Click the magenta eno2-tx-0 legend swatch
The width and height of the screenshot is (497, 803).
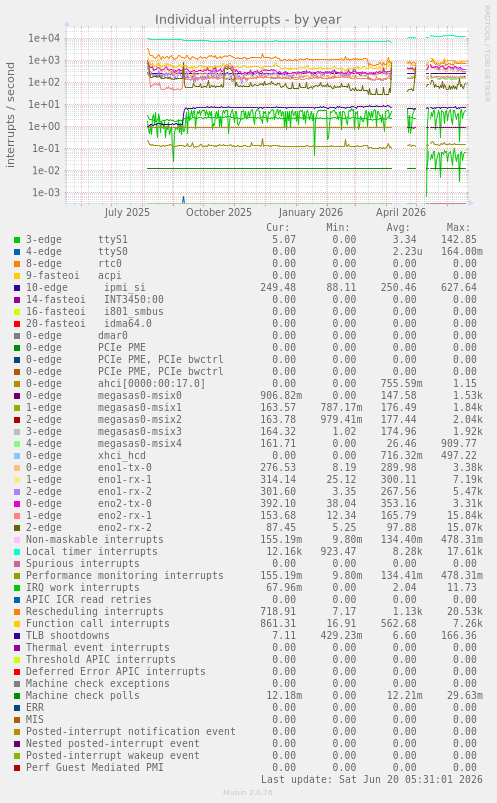coord(17,504)
